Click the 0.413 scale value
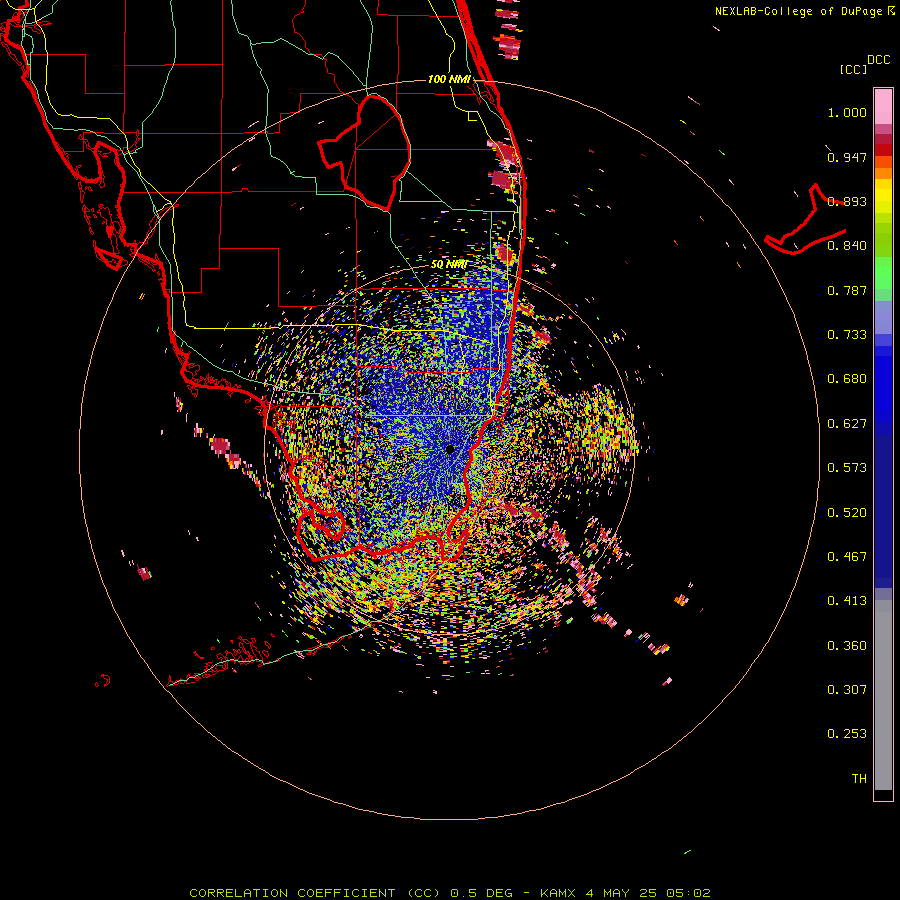This screenshot has width=900, height=900. pyautogui.click(x=847, y=601)
